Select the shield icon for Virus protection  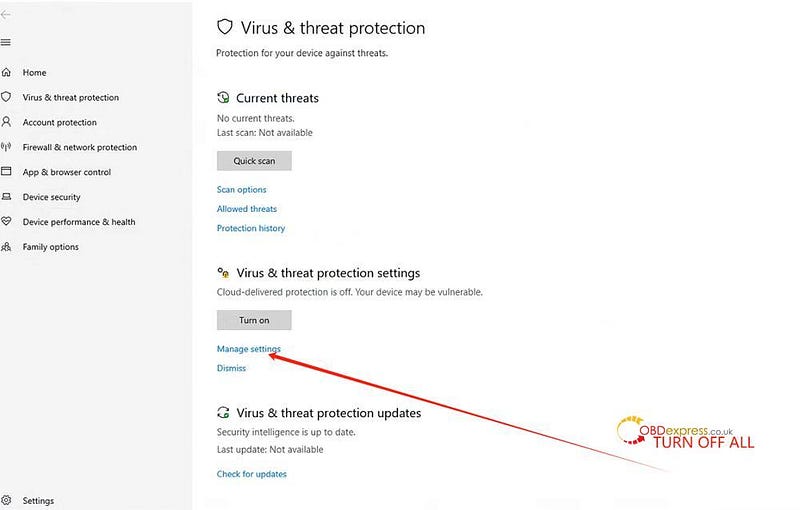tap(6, 97)
